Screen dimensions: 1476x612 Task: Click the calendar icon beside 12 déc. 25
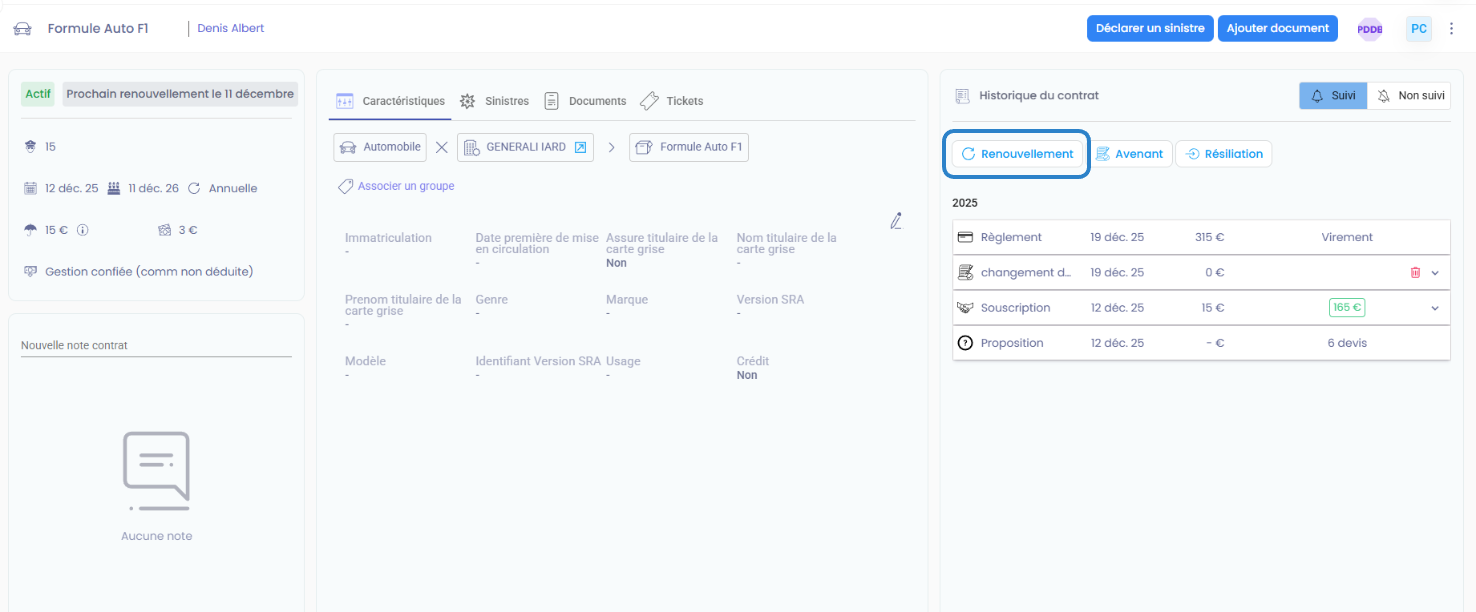click(30, 188)
